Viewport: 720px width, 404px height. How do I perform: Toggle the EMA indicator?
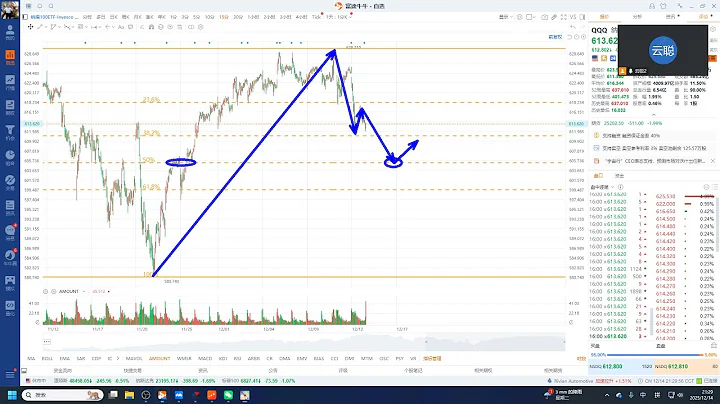click(x=65, y=358)
